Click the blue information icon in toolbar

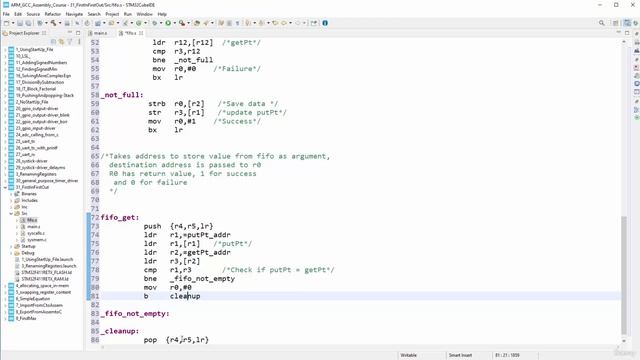tap(325, 23)
